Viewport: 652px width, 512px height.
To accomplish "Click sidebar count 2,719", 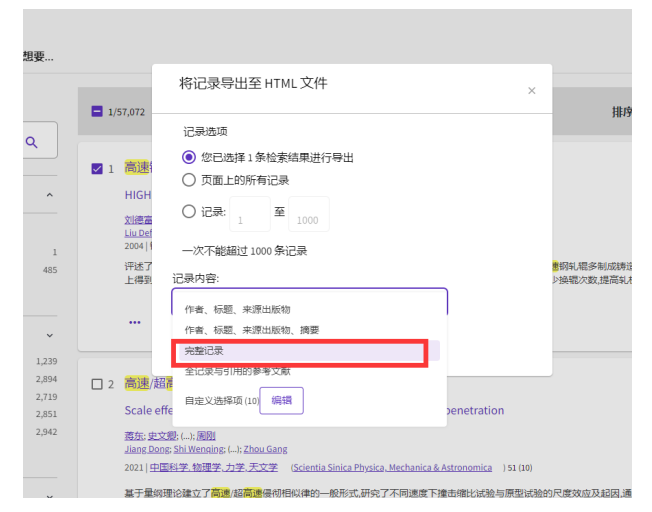I will point(46,397).
